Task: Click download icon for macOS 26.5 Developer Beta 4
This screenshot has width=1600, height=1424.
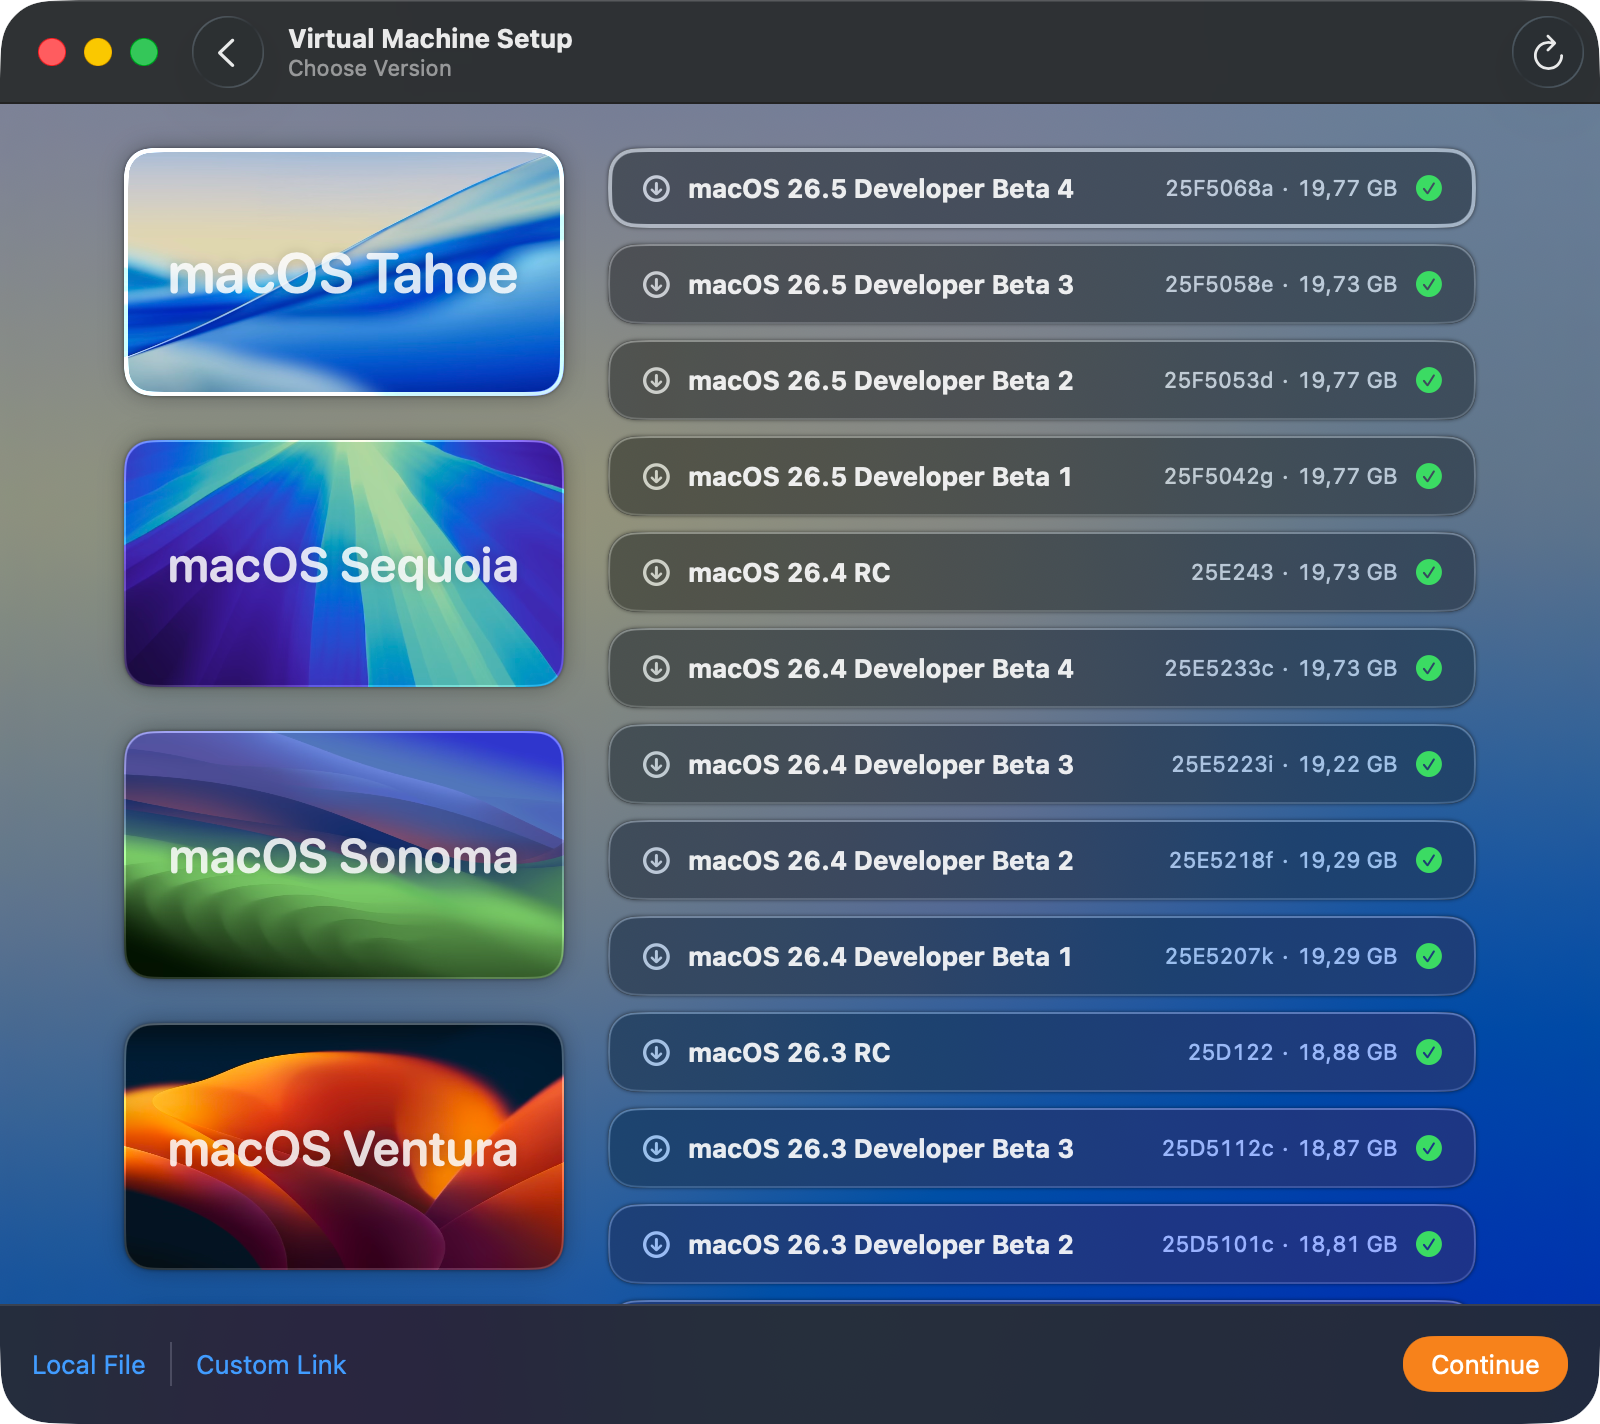Action: click(656, 189)
